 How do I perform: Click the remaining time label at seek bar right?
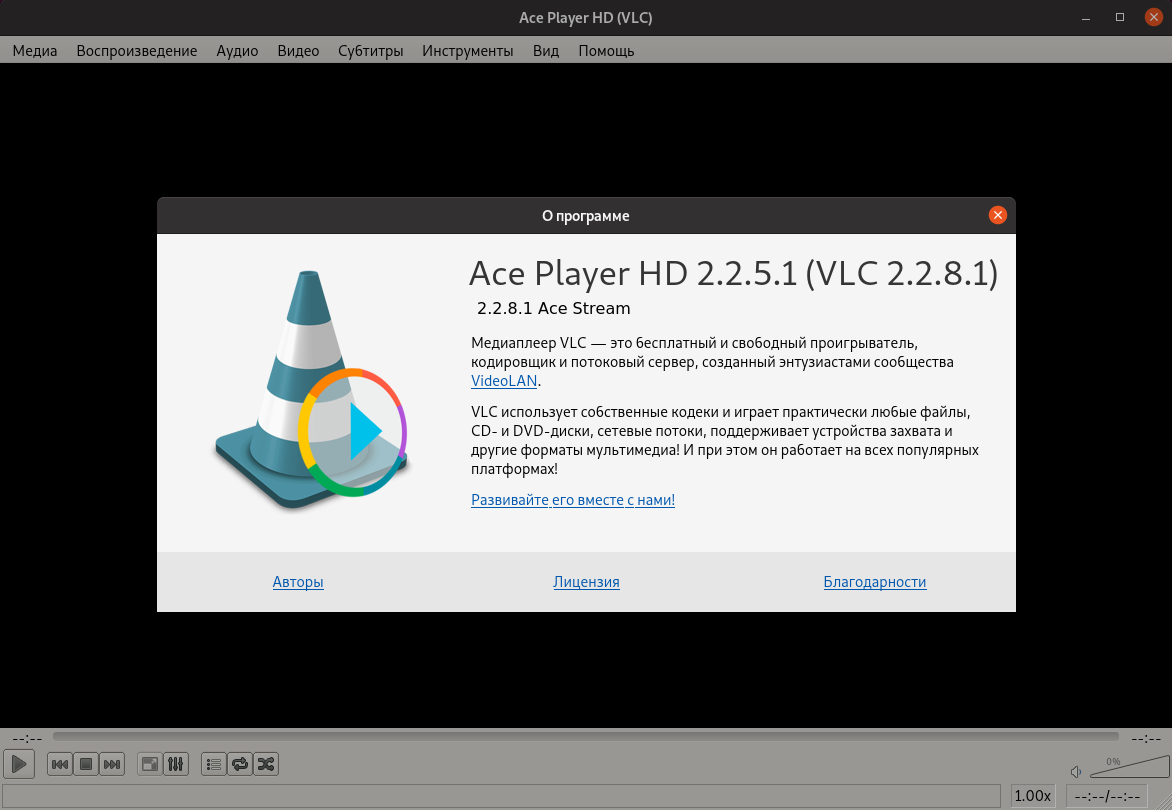(1146, 738)
